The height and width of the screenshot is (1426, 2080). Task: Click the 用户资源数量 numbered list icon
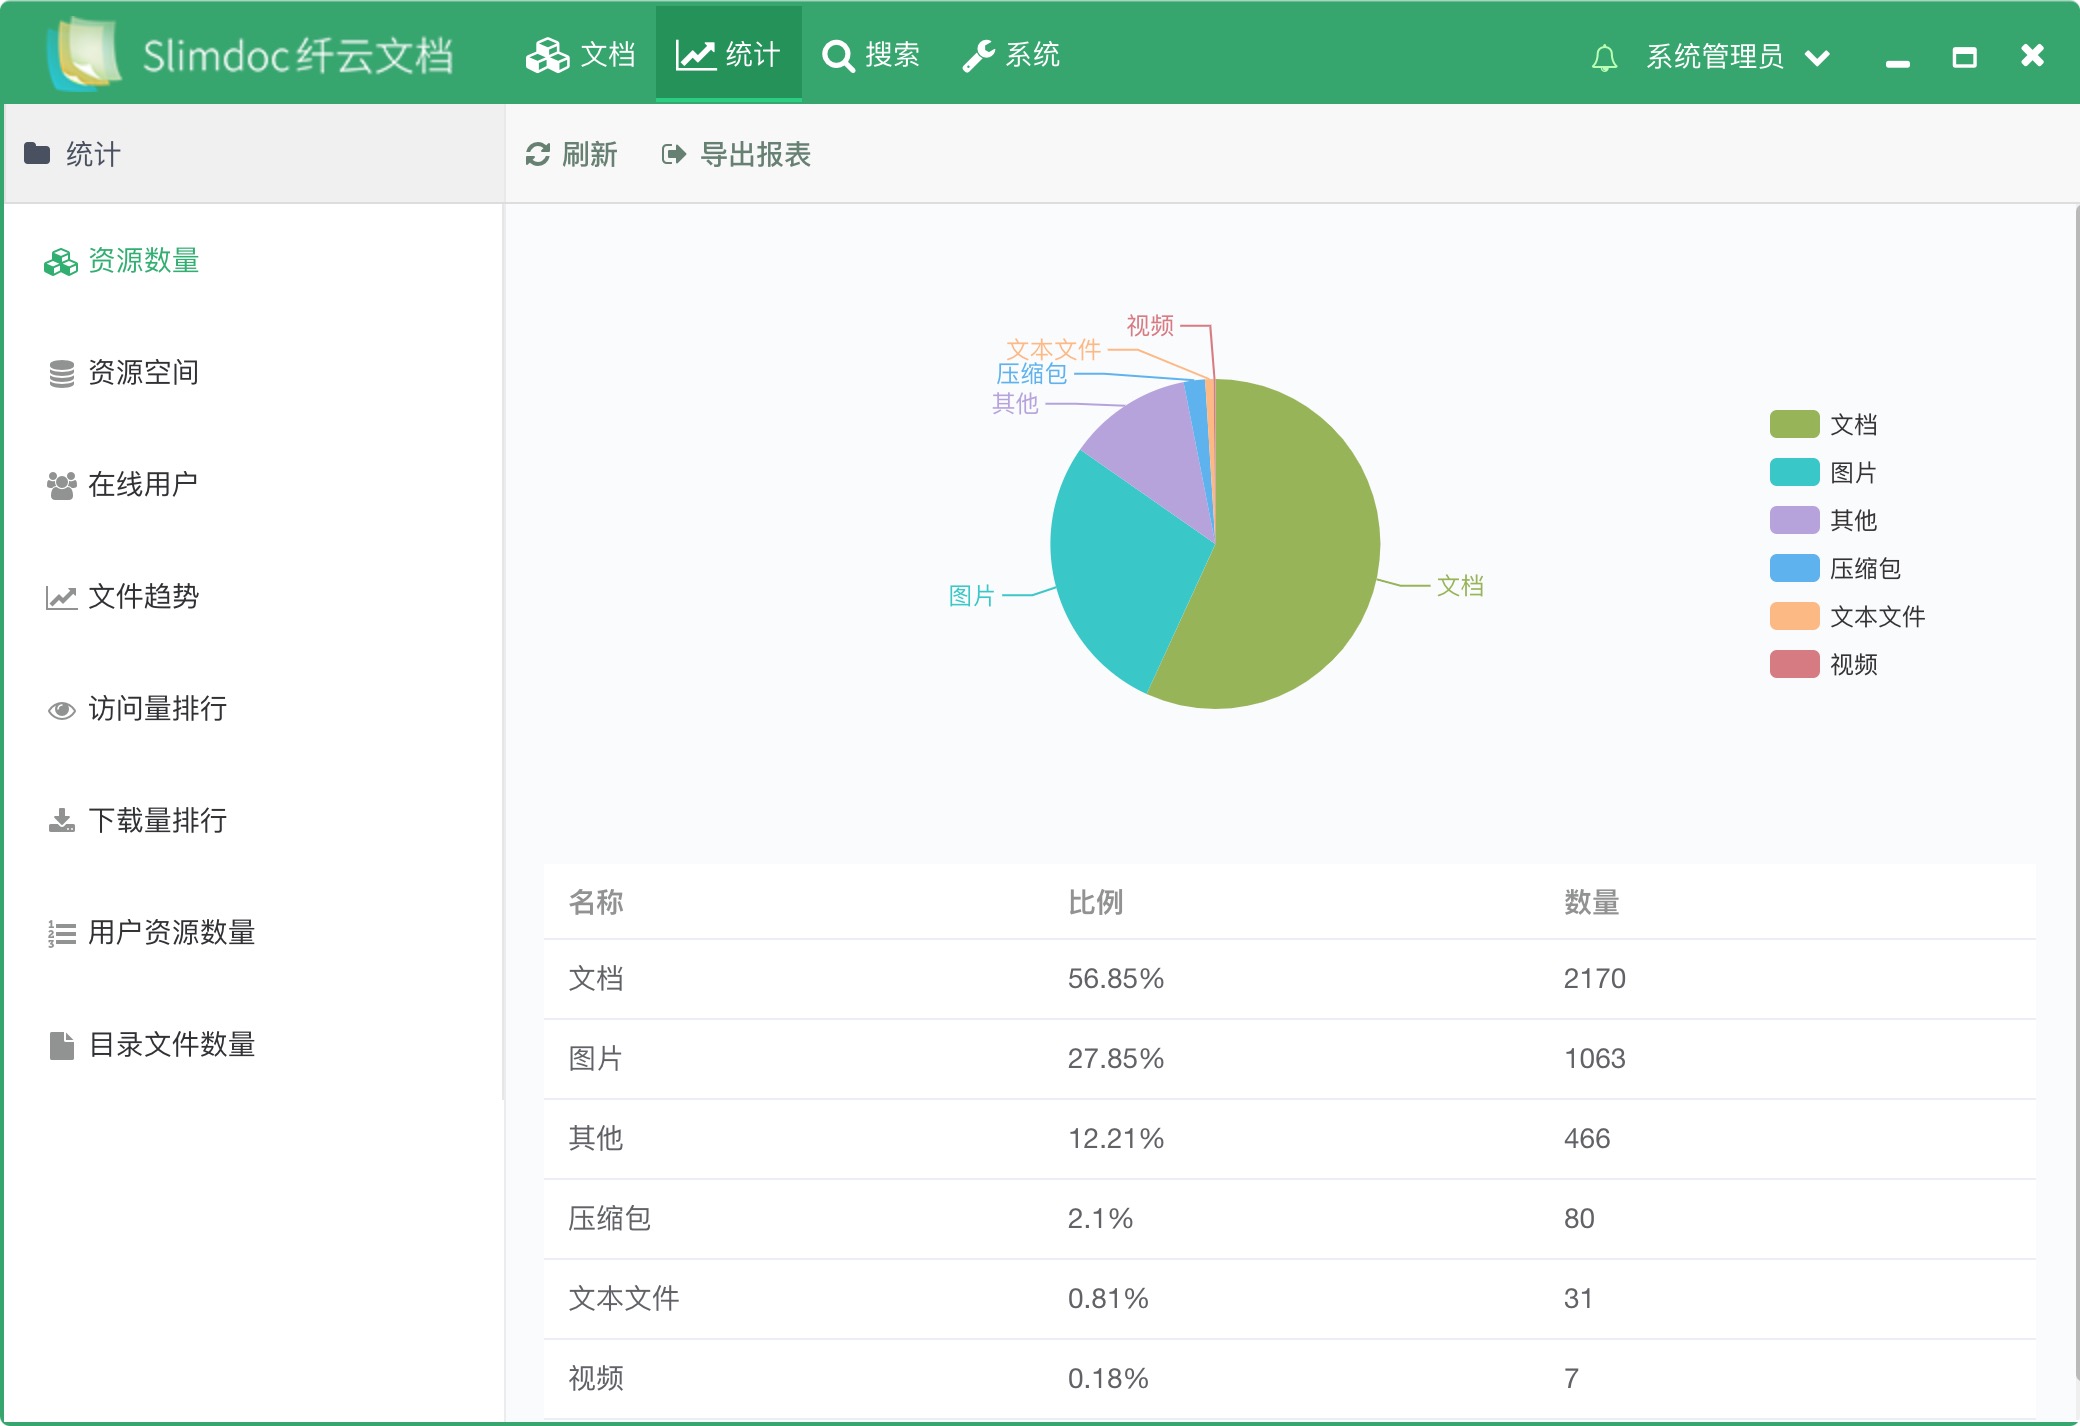pos(62,934)
